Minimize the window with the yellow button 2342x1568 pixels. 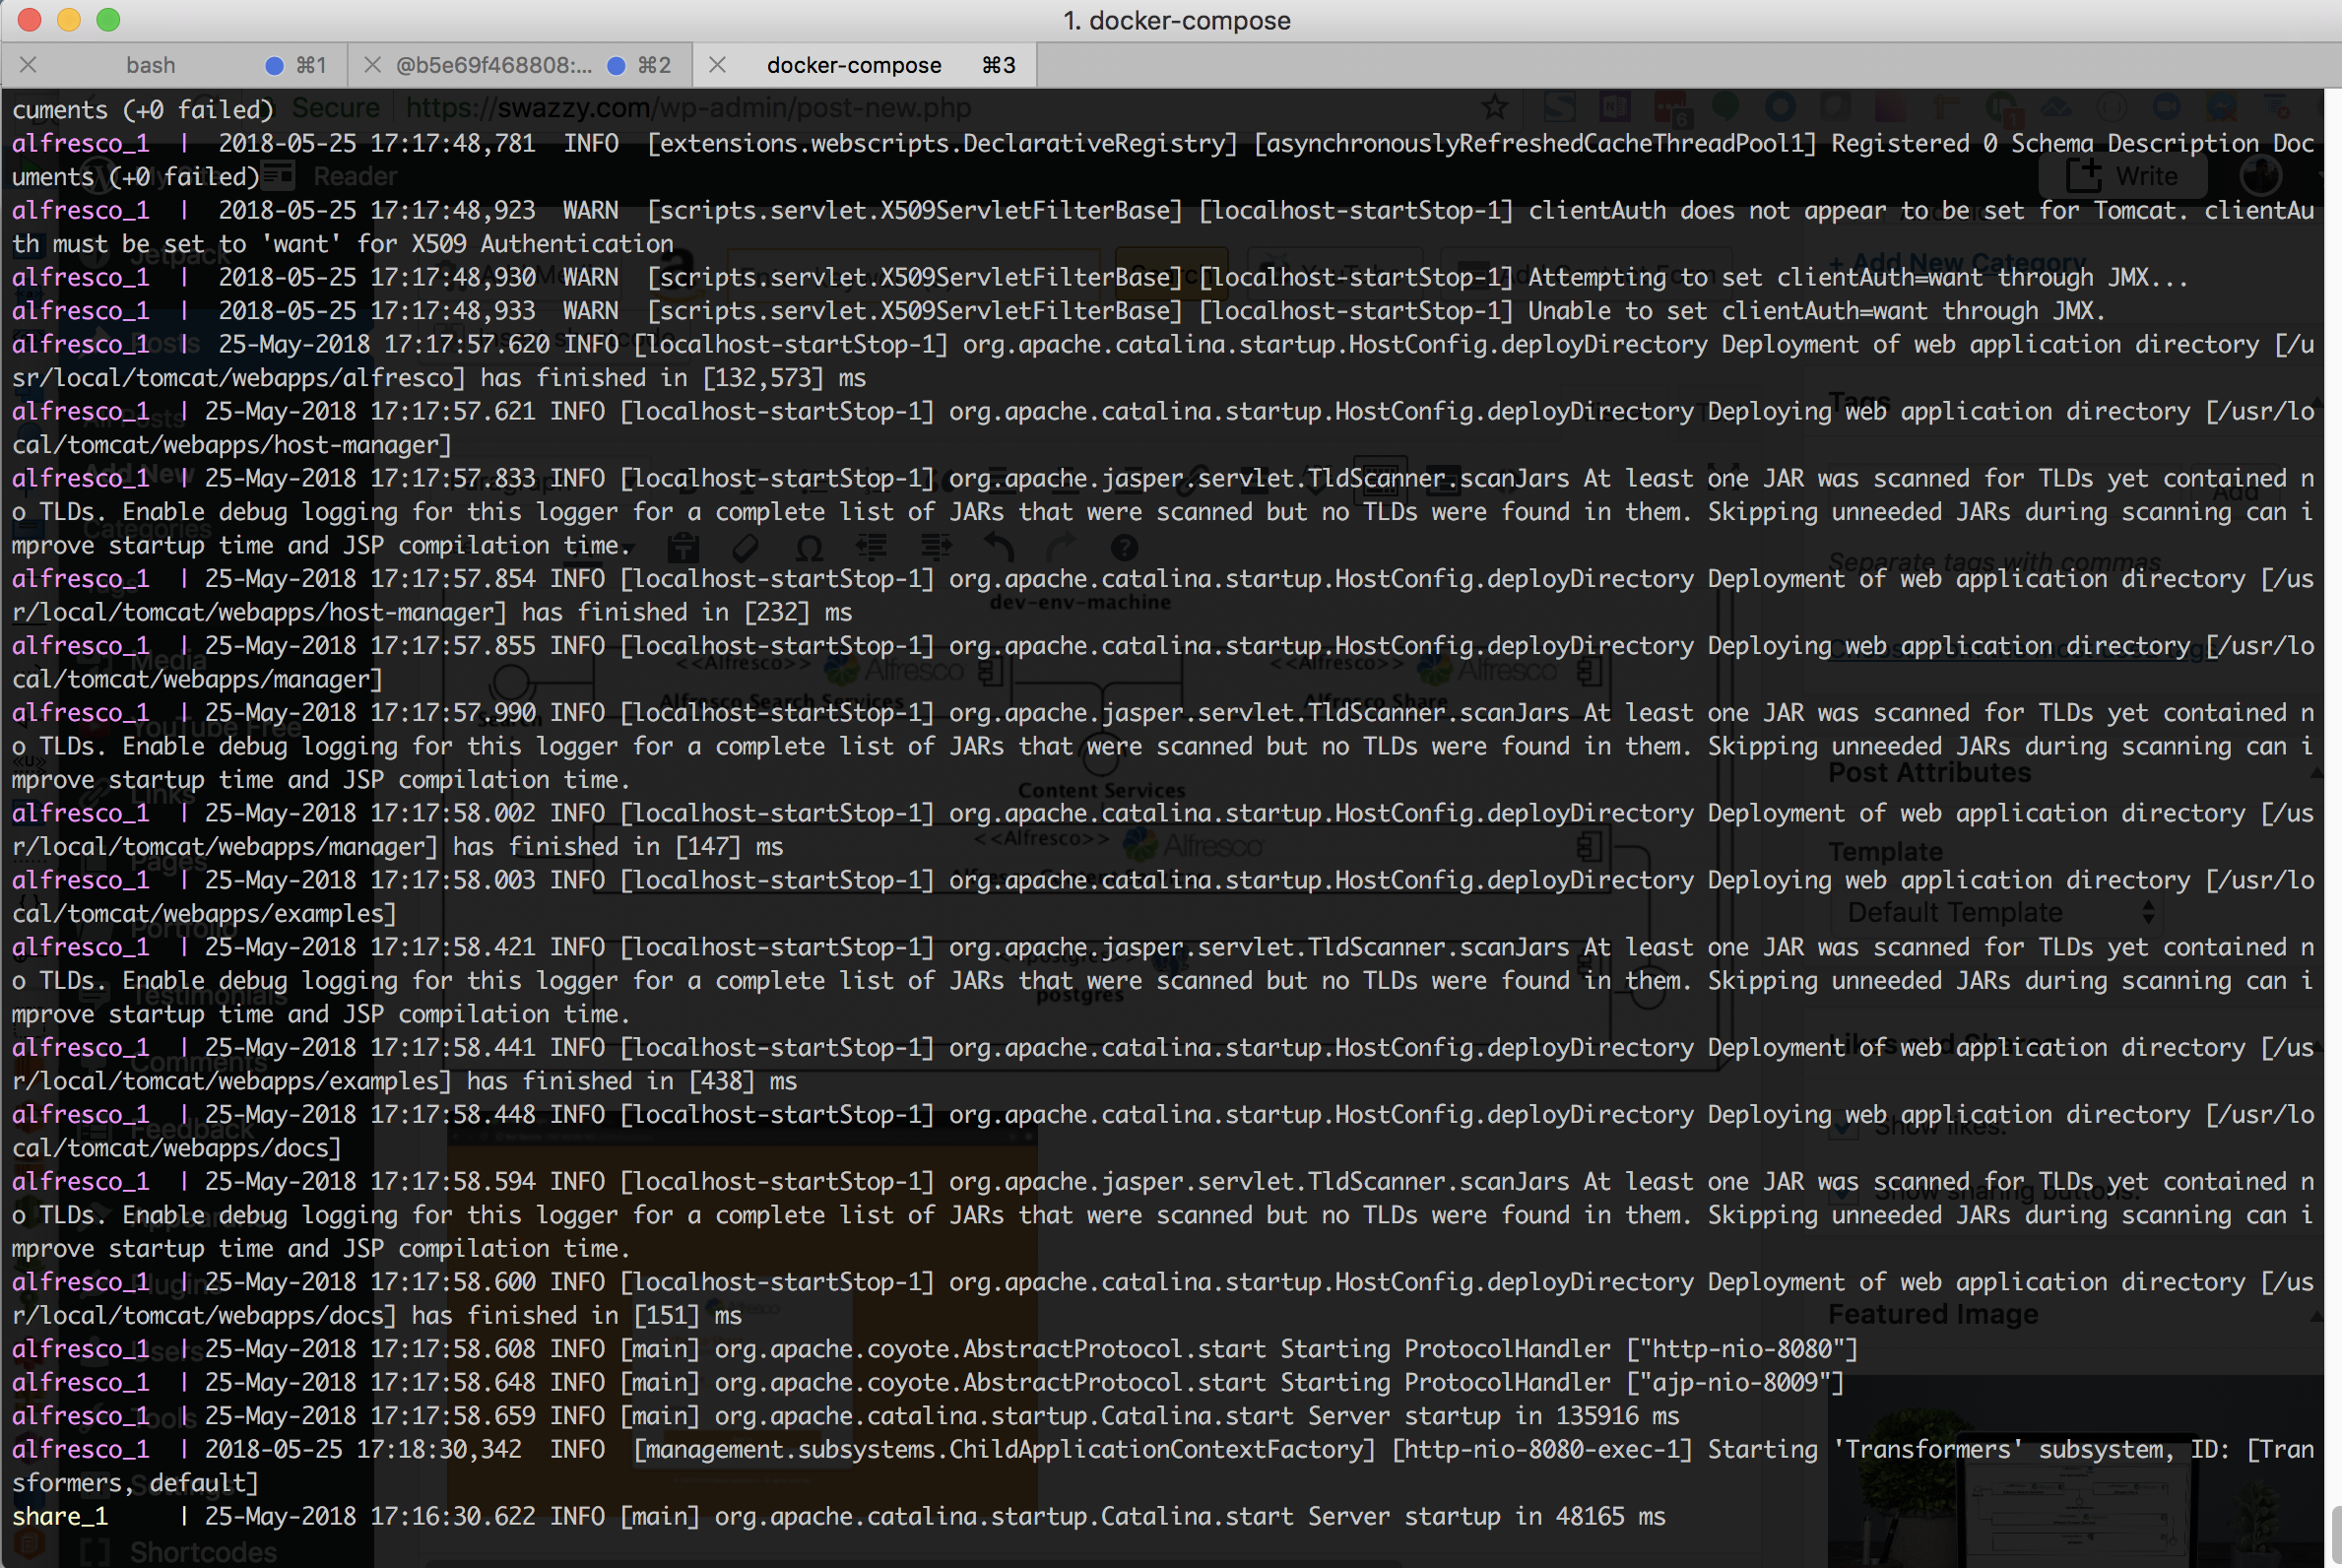tap(69, 19)
